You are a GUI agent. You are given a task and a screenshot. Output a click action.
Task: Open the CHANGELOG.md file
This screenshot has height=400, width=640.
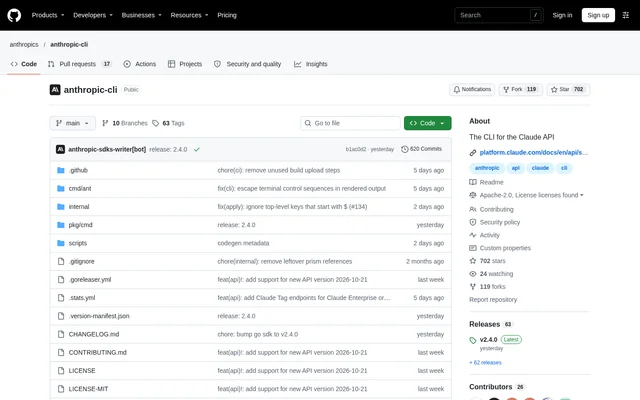click(94, 334)
